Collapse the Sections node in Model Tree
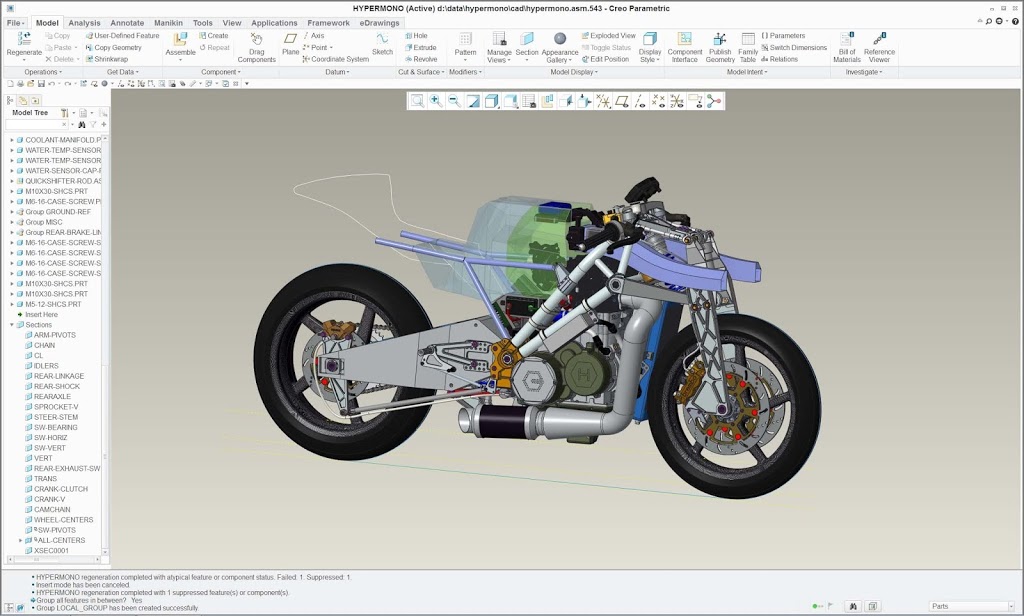 pyautogui.click(x=12, y=325)
